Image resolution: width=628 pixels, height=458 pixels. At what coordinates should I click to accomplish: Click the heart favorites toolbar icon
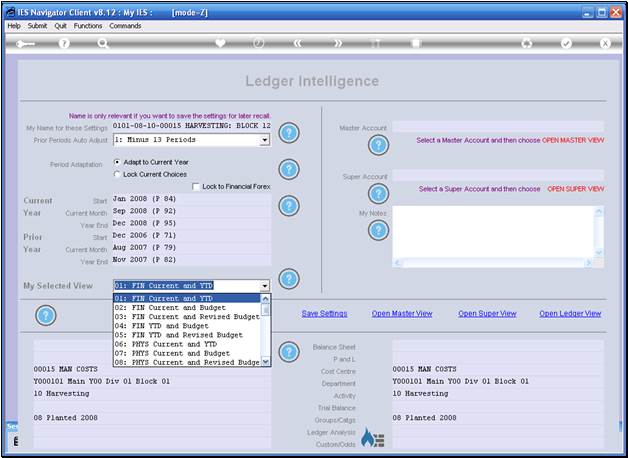[220, 43]
